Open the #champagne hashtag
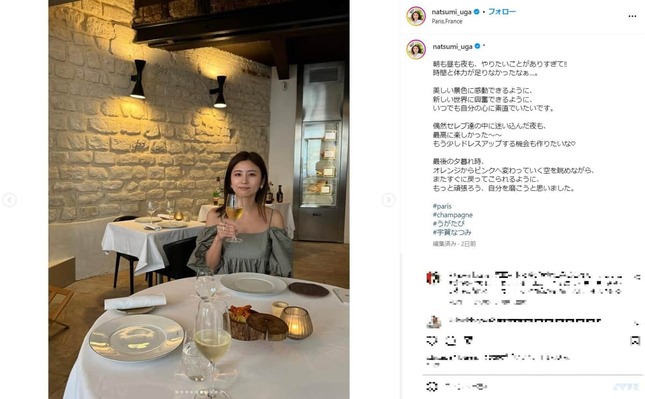Viewport: 645px width, 399px height. (452, 215)
